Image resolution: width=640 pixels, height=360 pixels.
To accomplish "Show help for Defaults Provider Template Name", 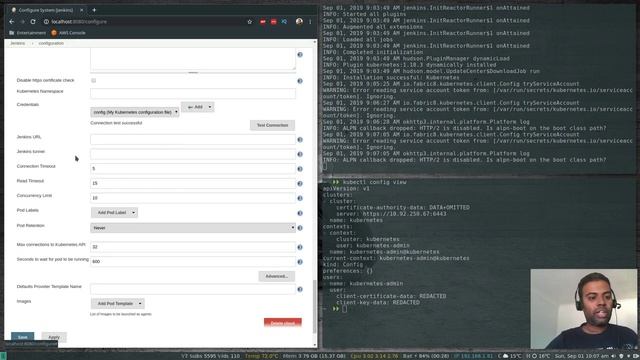I will click(300, 289).
